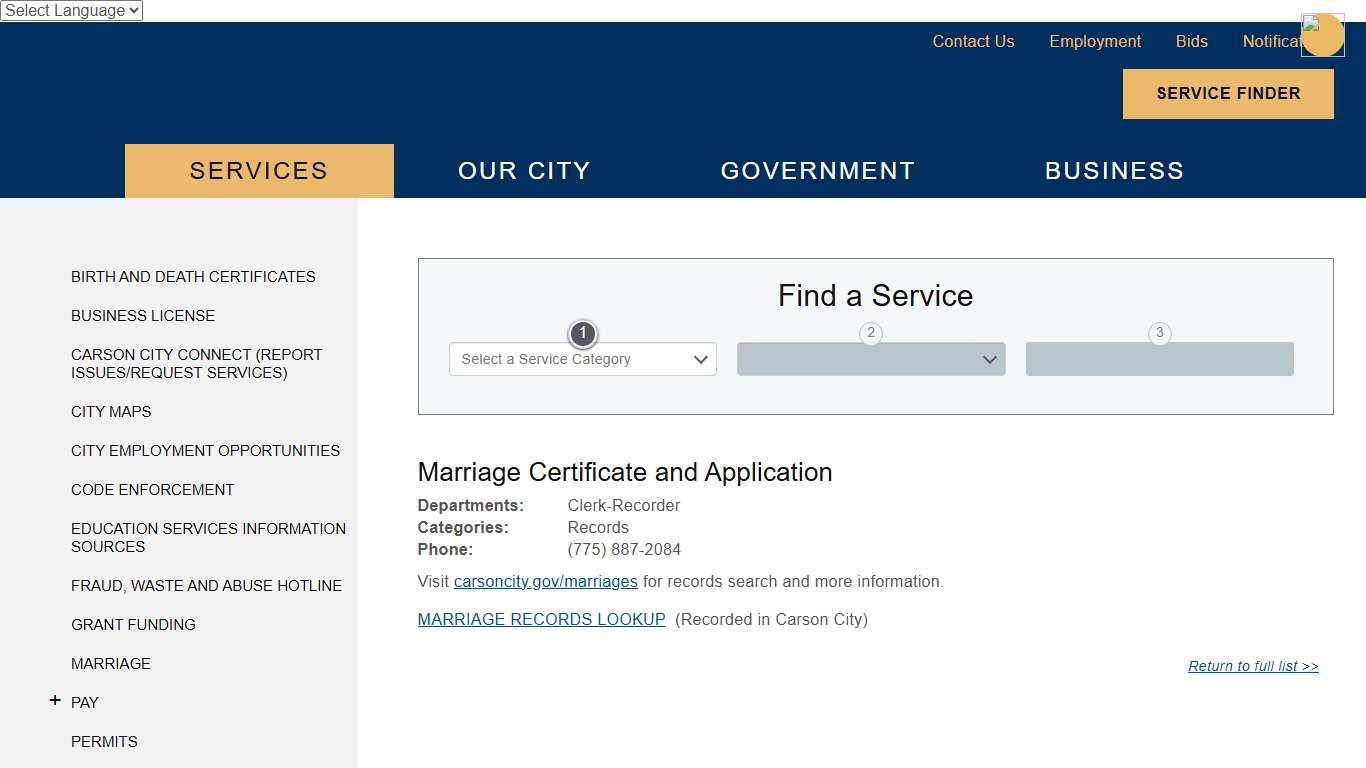This screenshot has height=768, width=1366.
Task: Select CODE ENFORCEMENT from sidebar
Action: click(152, 489)
